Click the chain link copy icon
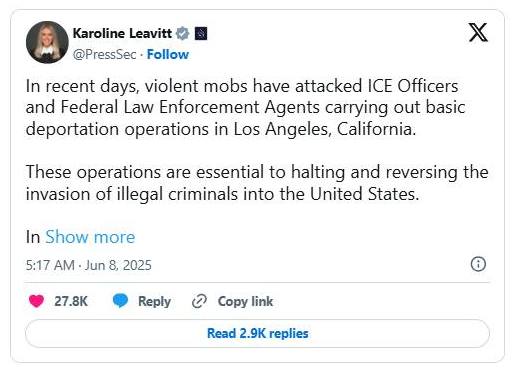 (x=199, y=301)
